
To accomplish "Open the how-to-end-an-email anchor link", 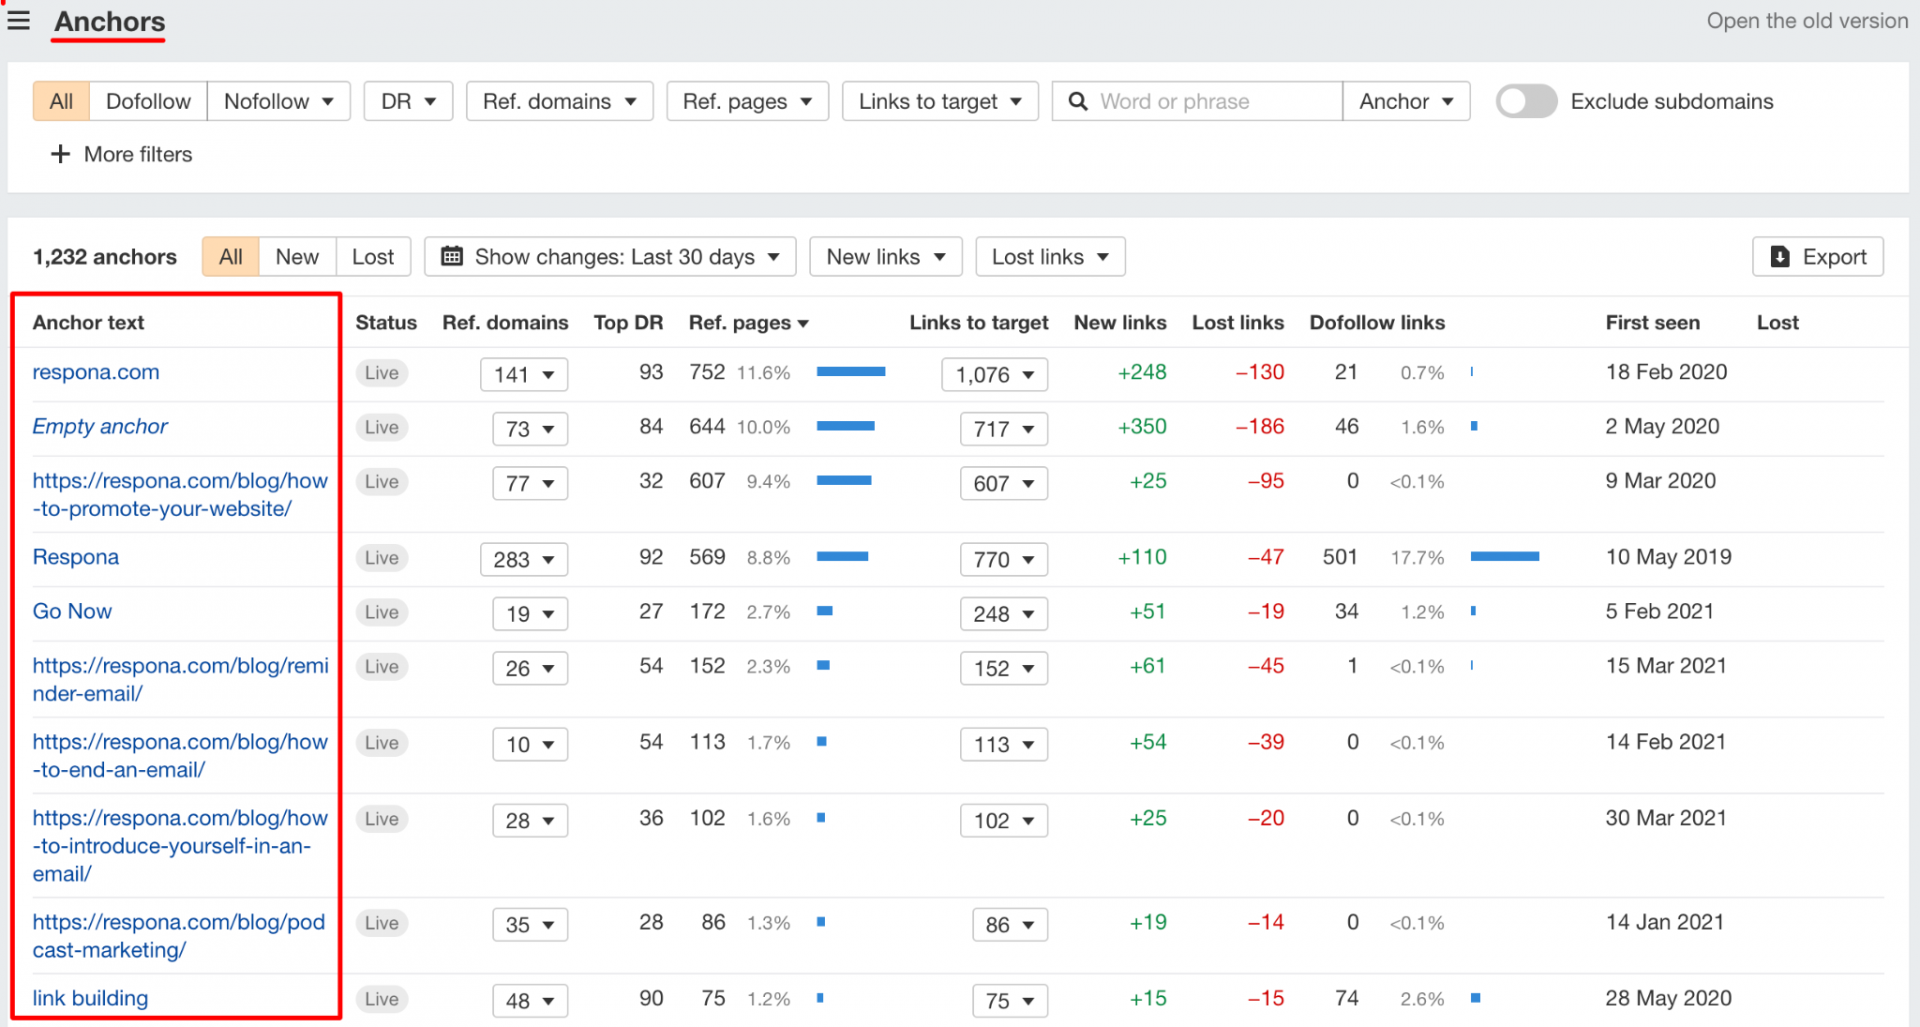I will pyautogui.click(x=180, y=755).
